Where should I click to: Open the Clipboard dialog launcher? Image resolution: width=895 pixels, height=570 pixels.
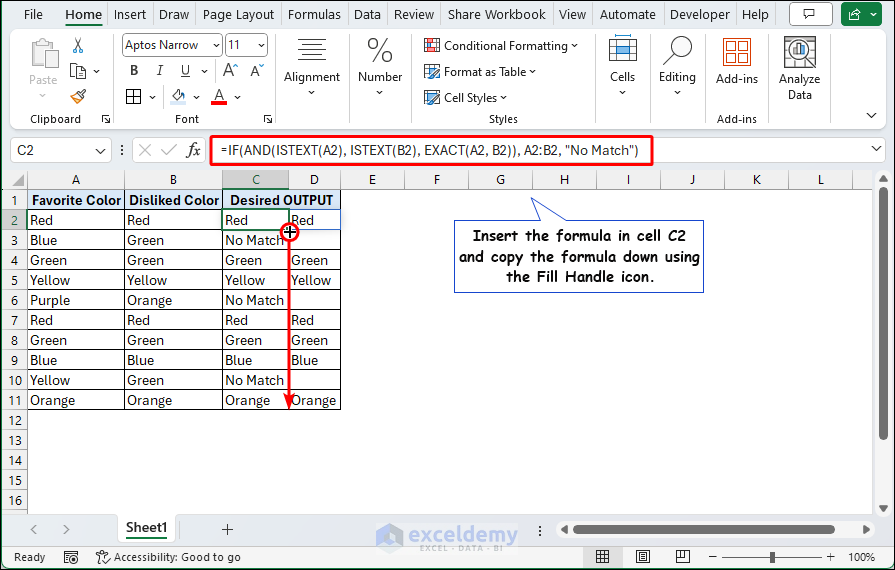tap(106, 119)
